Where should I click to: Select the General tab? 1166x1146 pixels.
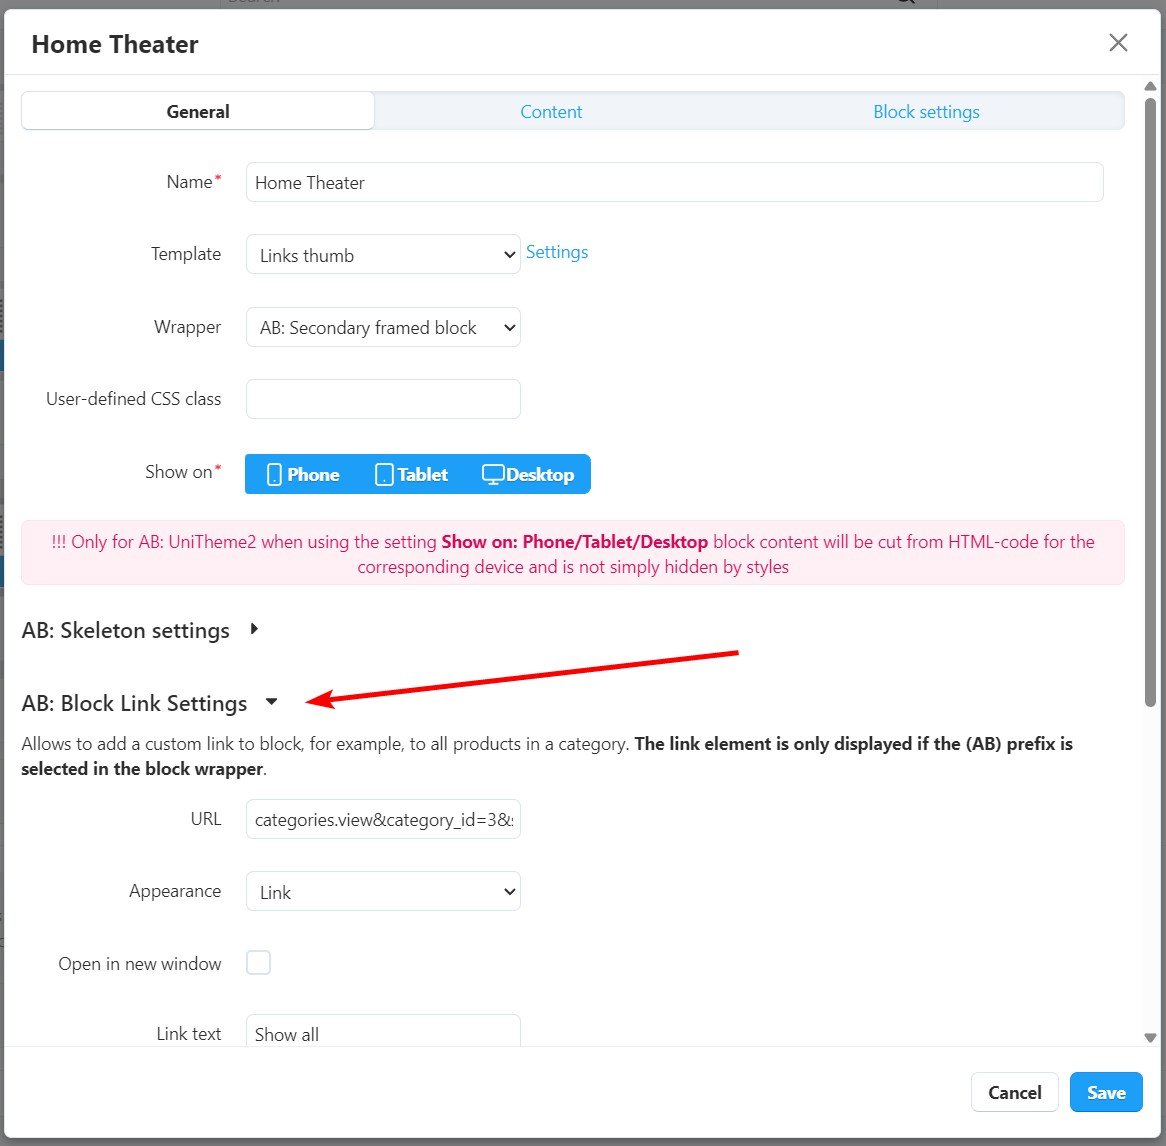[x=198, y=112]
